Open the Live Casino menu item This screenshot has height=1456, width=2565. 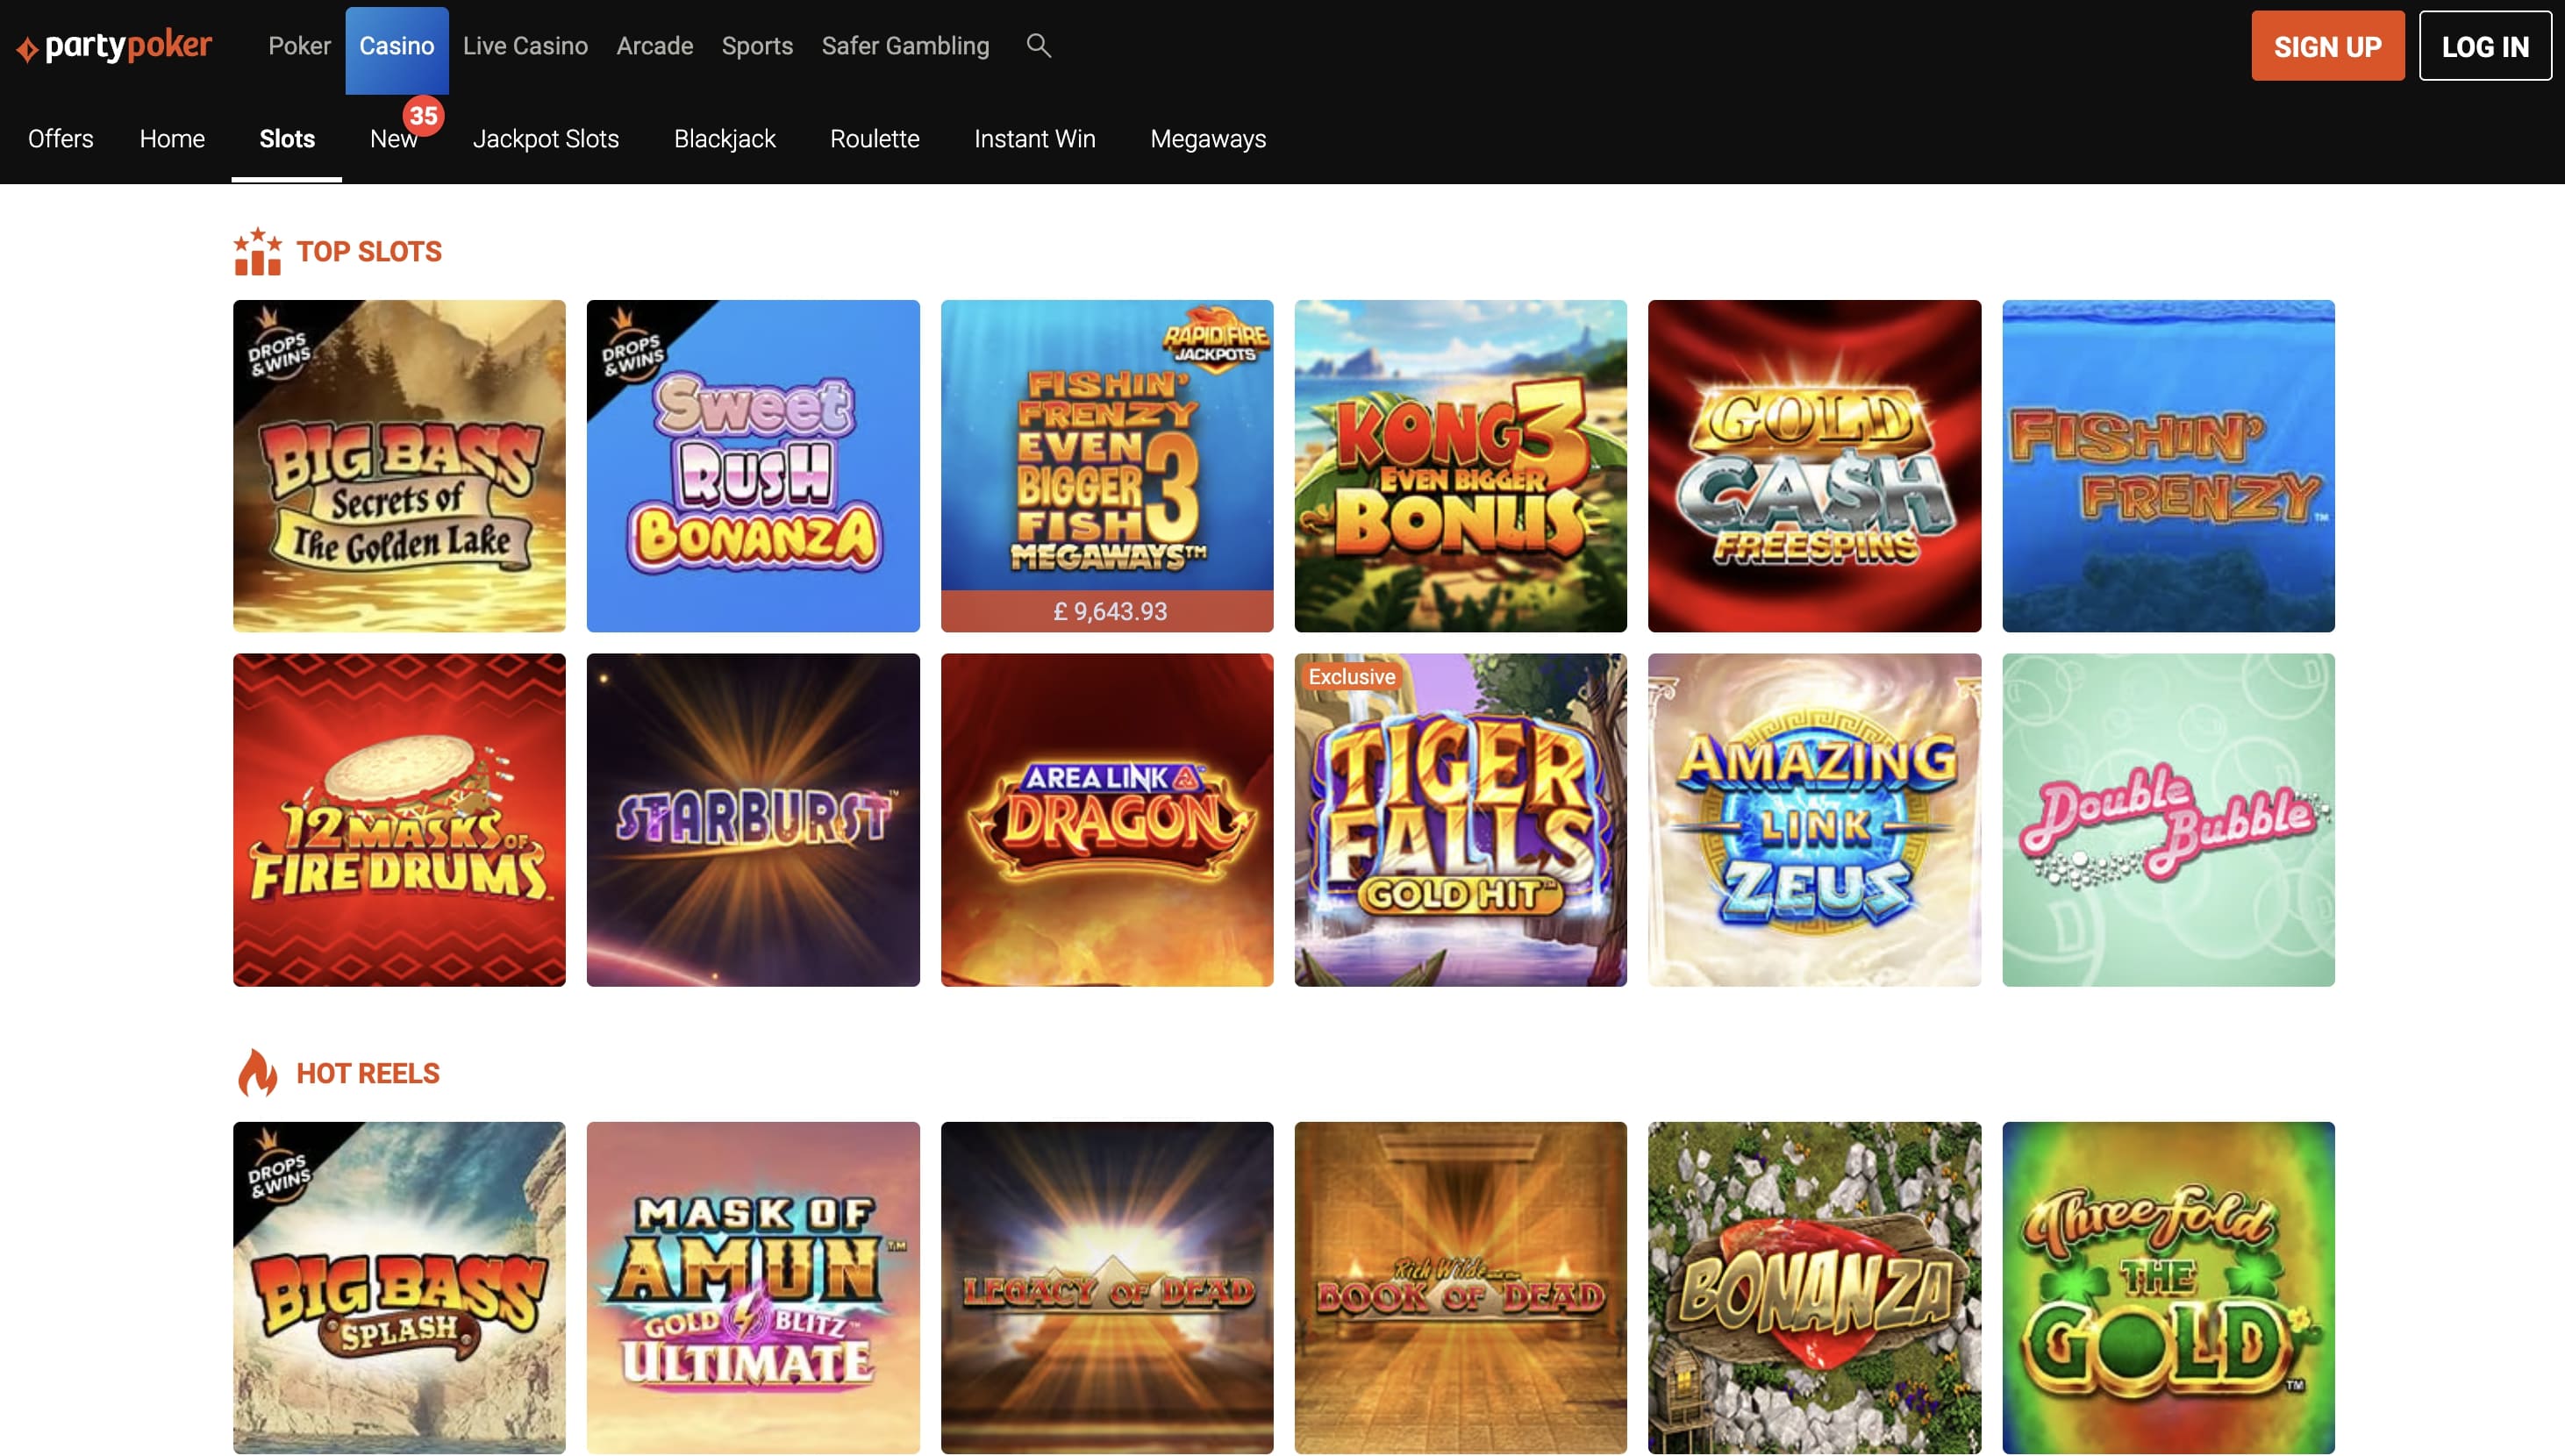click(525, 45)
